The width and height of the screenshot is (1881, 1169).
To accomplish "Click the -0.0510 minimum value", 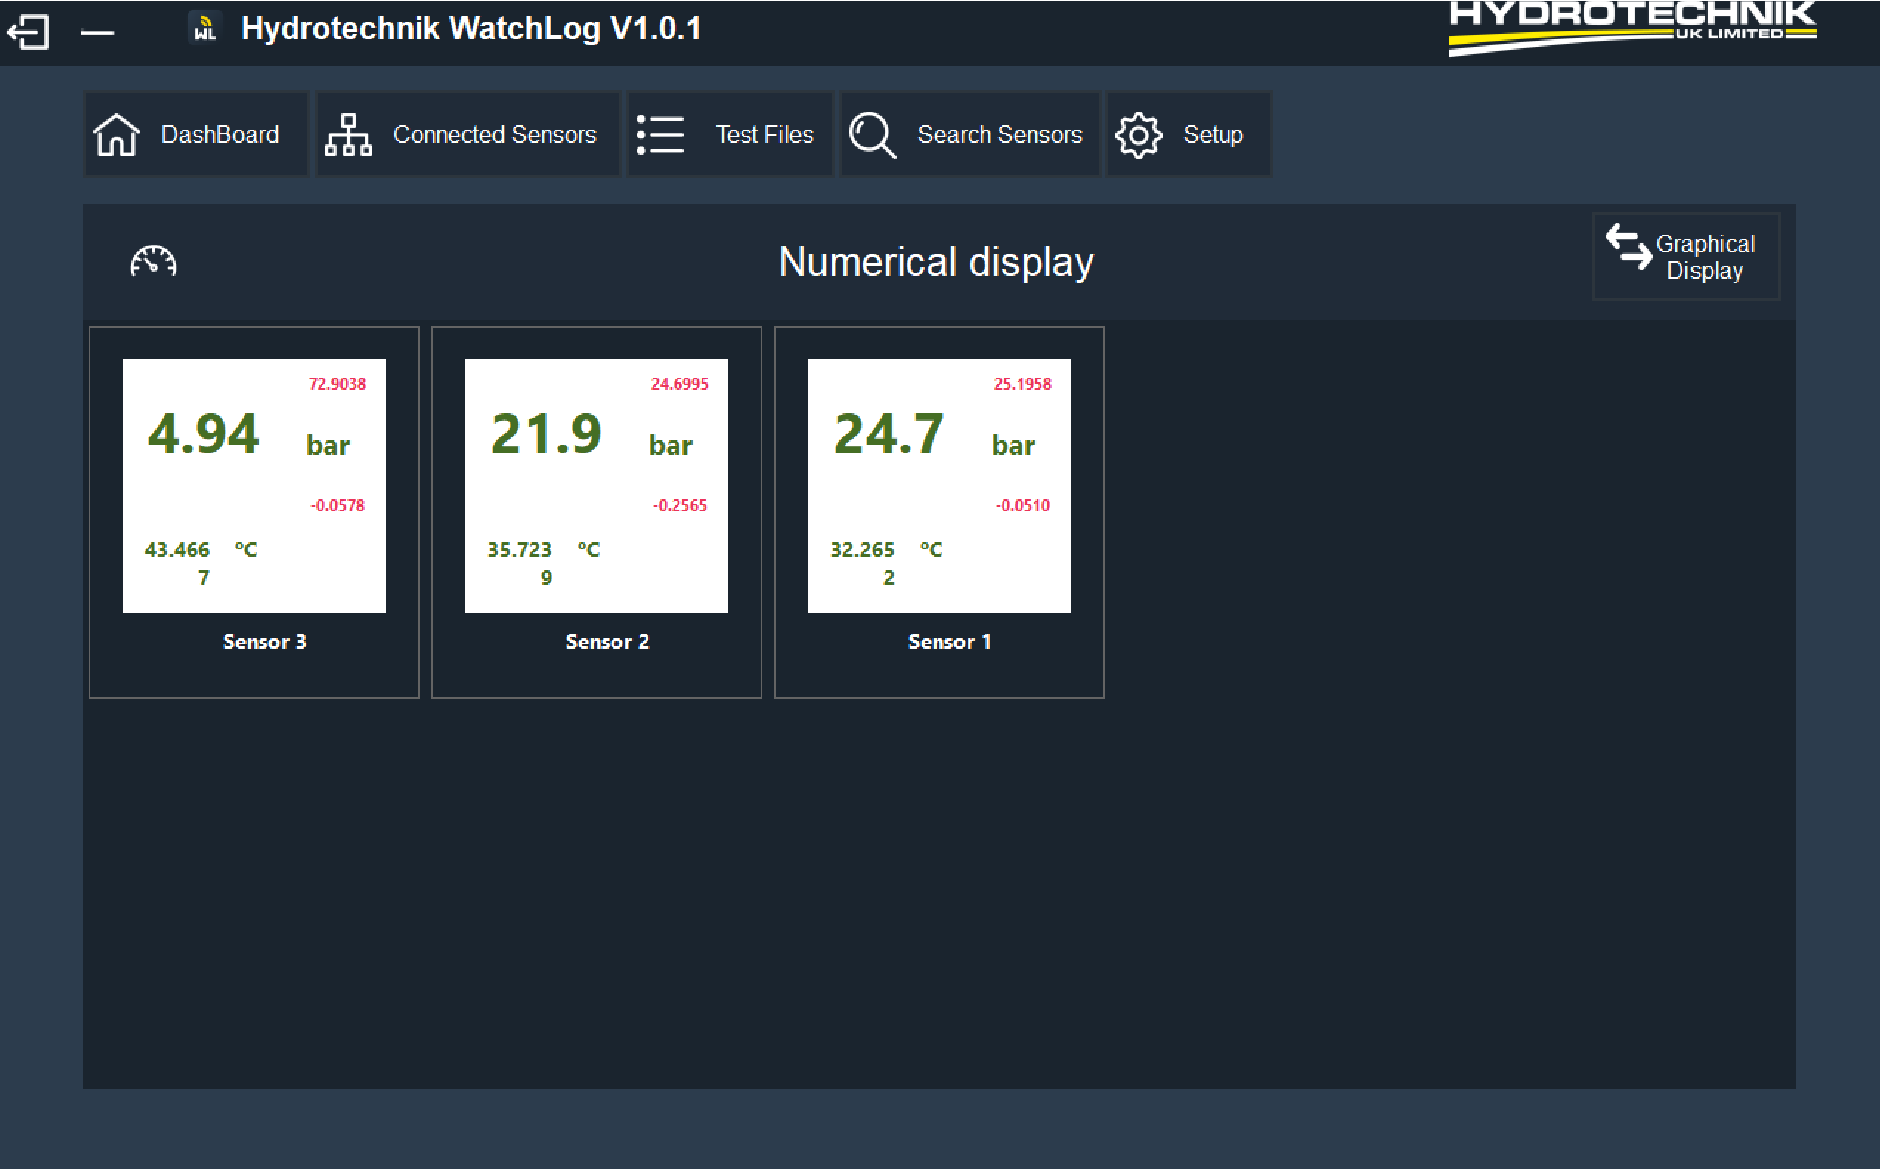I will point(1023,505).
